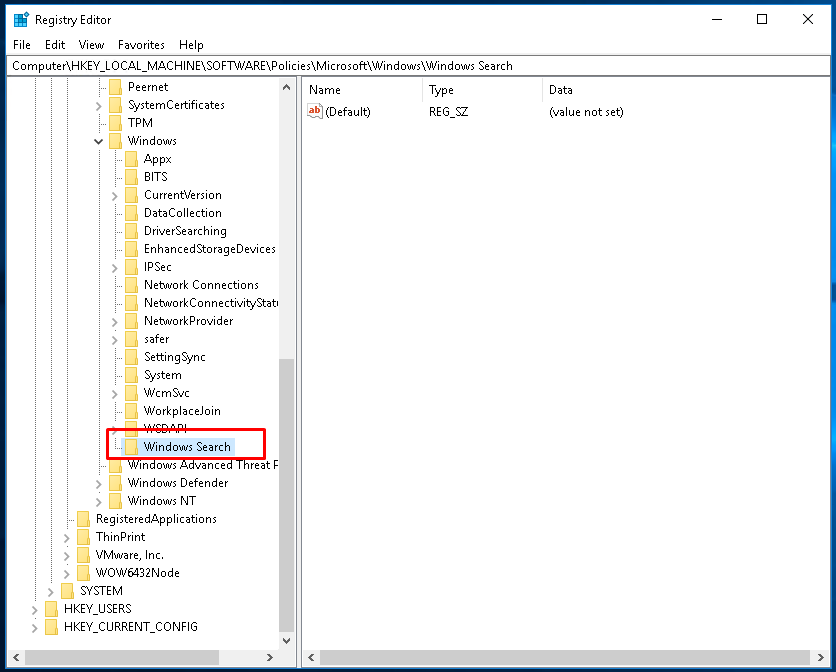Click the CurrentVersion folder icon
The image size is (836, 672).
(131, 195)
